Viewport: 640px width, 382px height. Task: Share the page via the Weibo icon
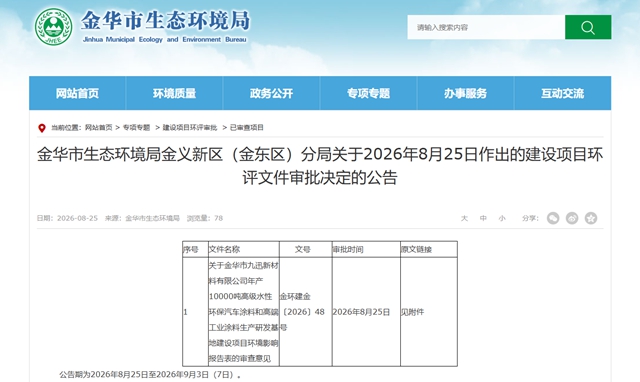click(572, 218)
